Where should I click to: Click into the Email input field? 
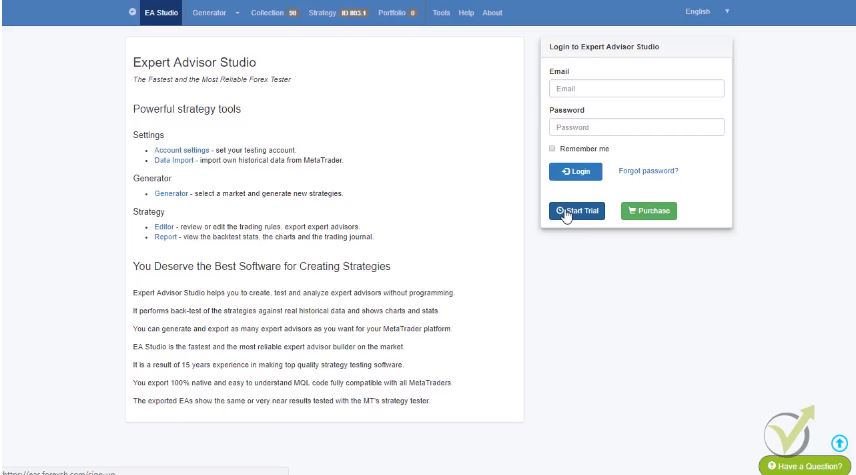(x=636, y=89)
